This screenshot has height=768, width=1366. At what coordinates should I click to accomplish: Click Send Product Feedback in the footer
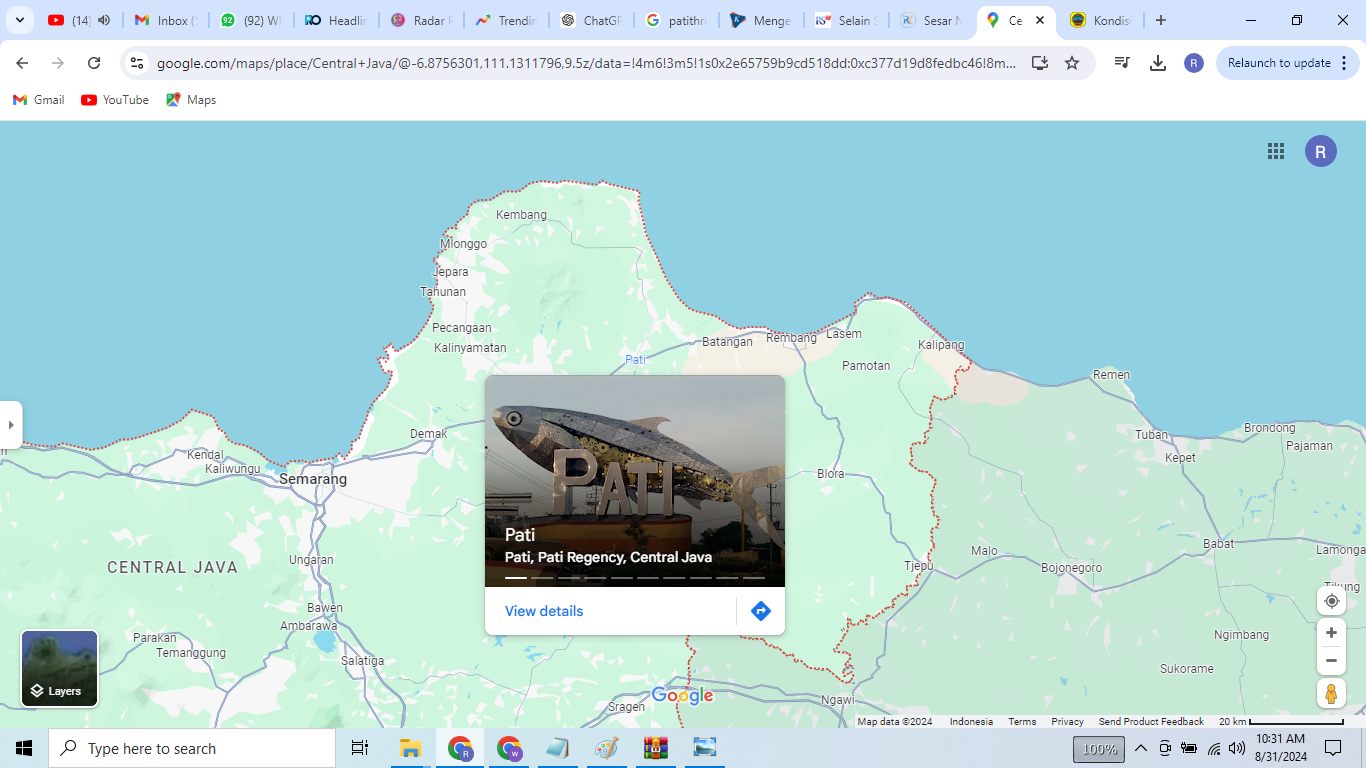tap(1151, 722)
